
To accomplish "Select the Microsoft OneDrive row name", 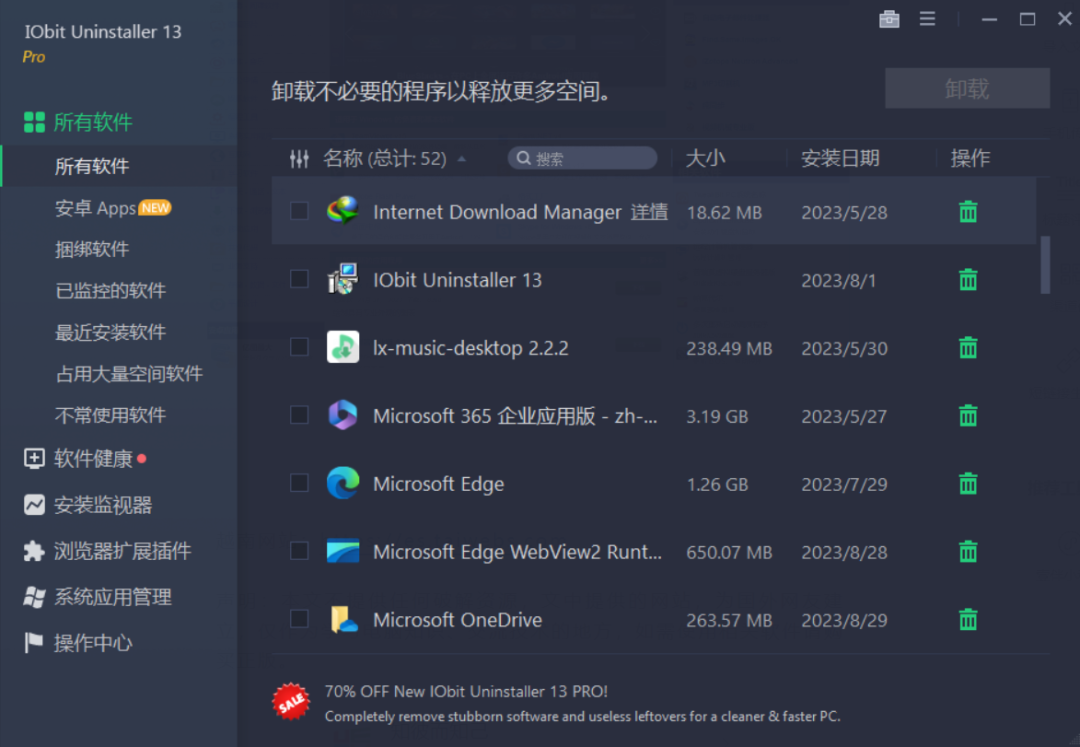I will click(x=457, y=620).
